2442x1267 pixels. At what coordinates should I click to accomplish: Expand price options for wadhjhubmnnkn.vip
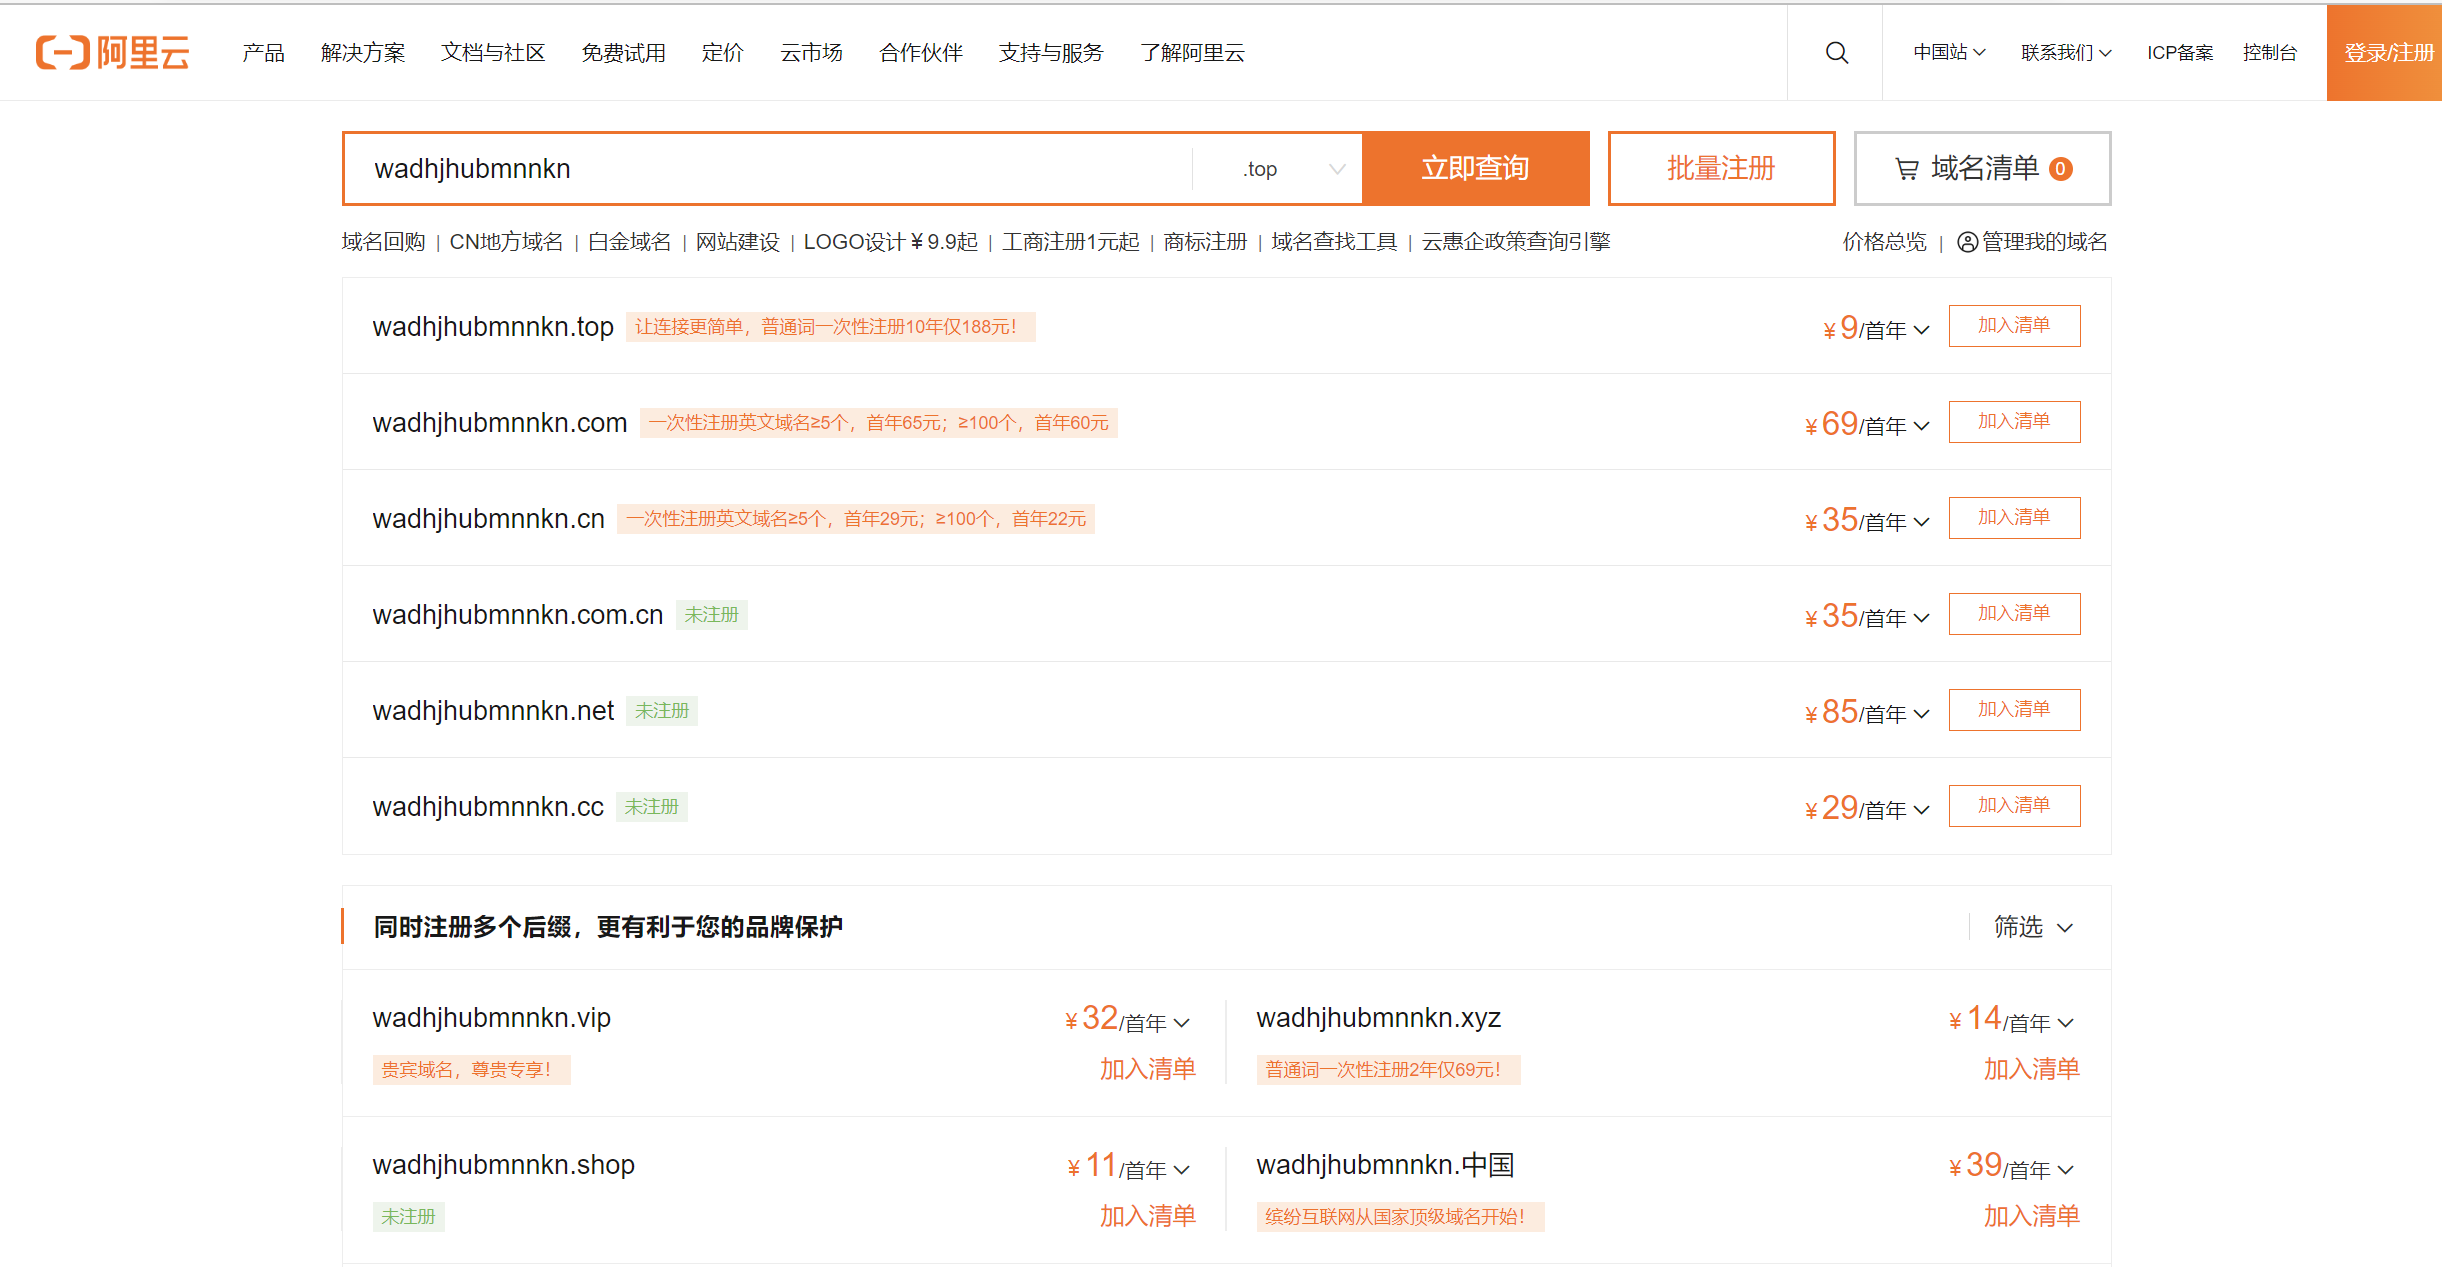point(1182,1022)
